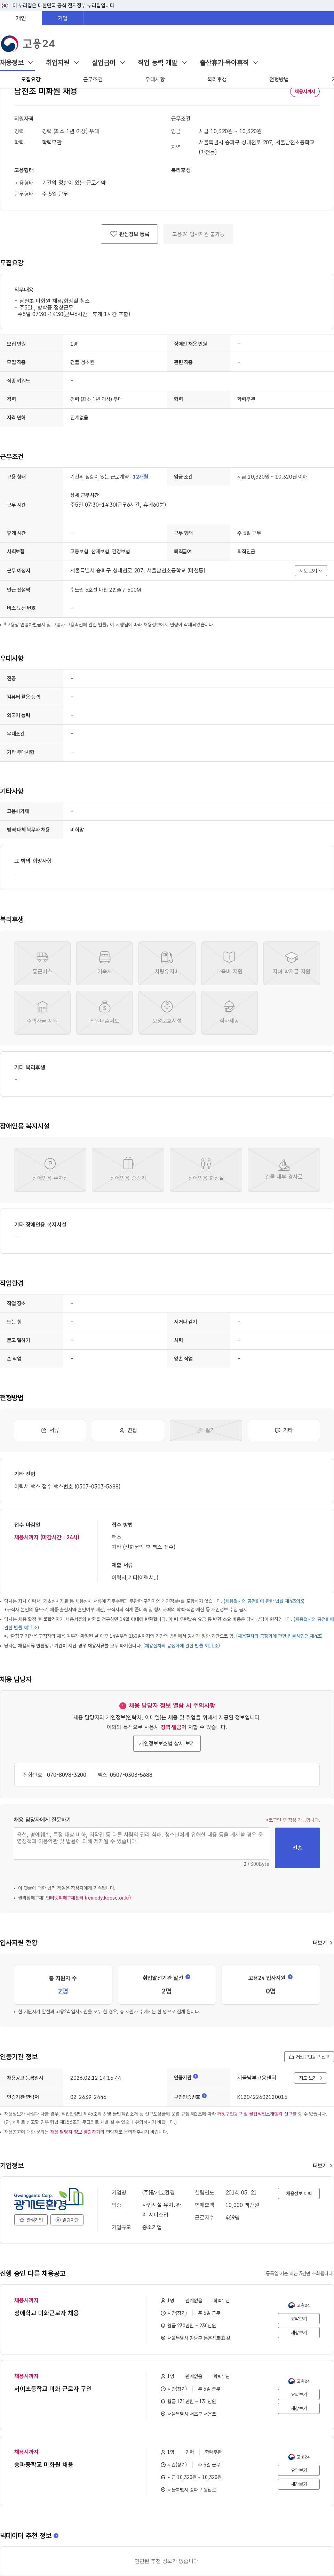
Task: Click the 관심기업 star button
Action: [x=31, y=2220]
